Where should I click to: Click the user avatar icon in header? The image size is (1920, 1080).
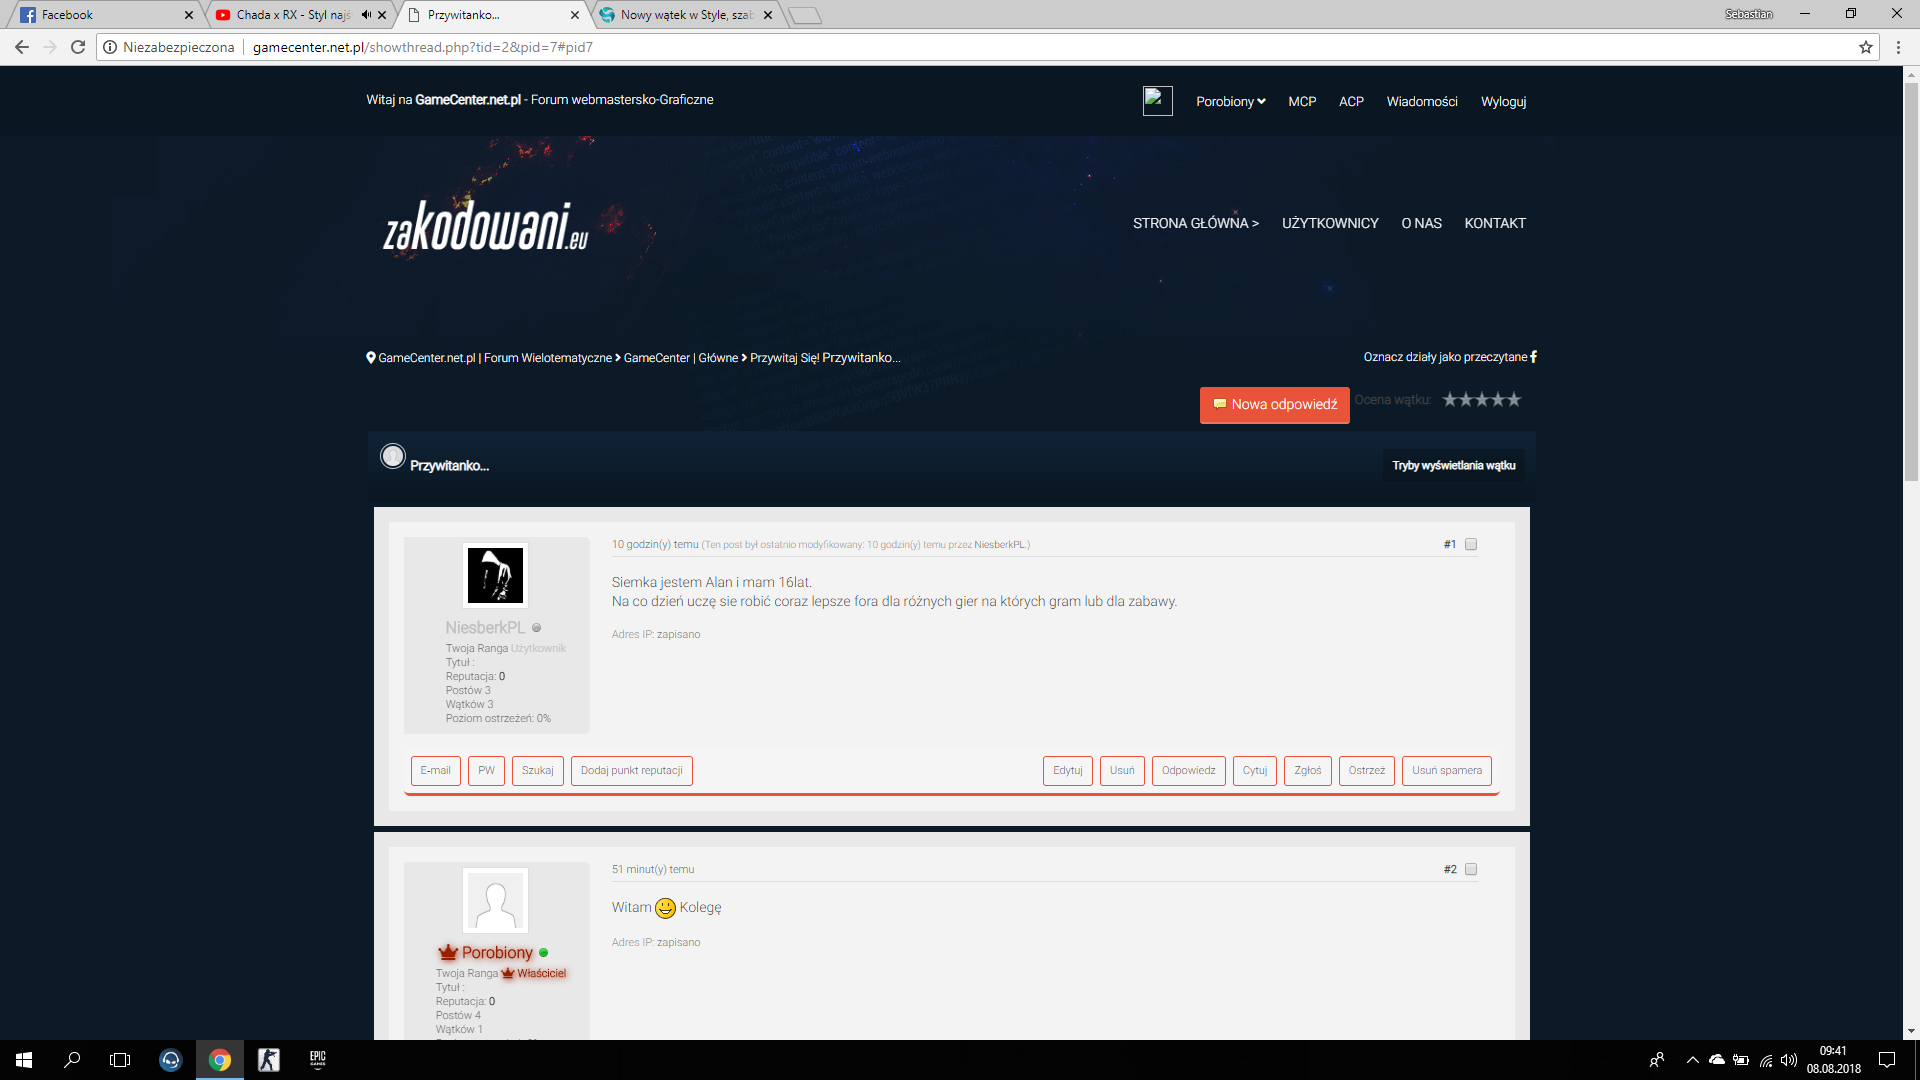1157,101
